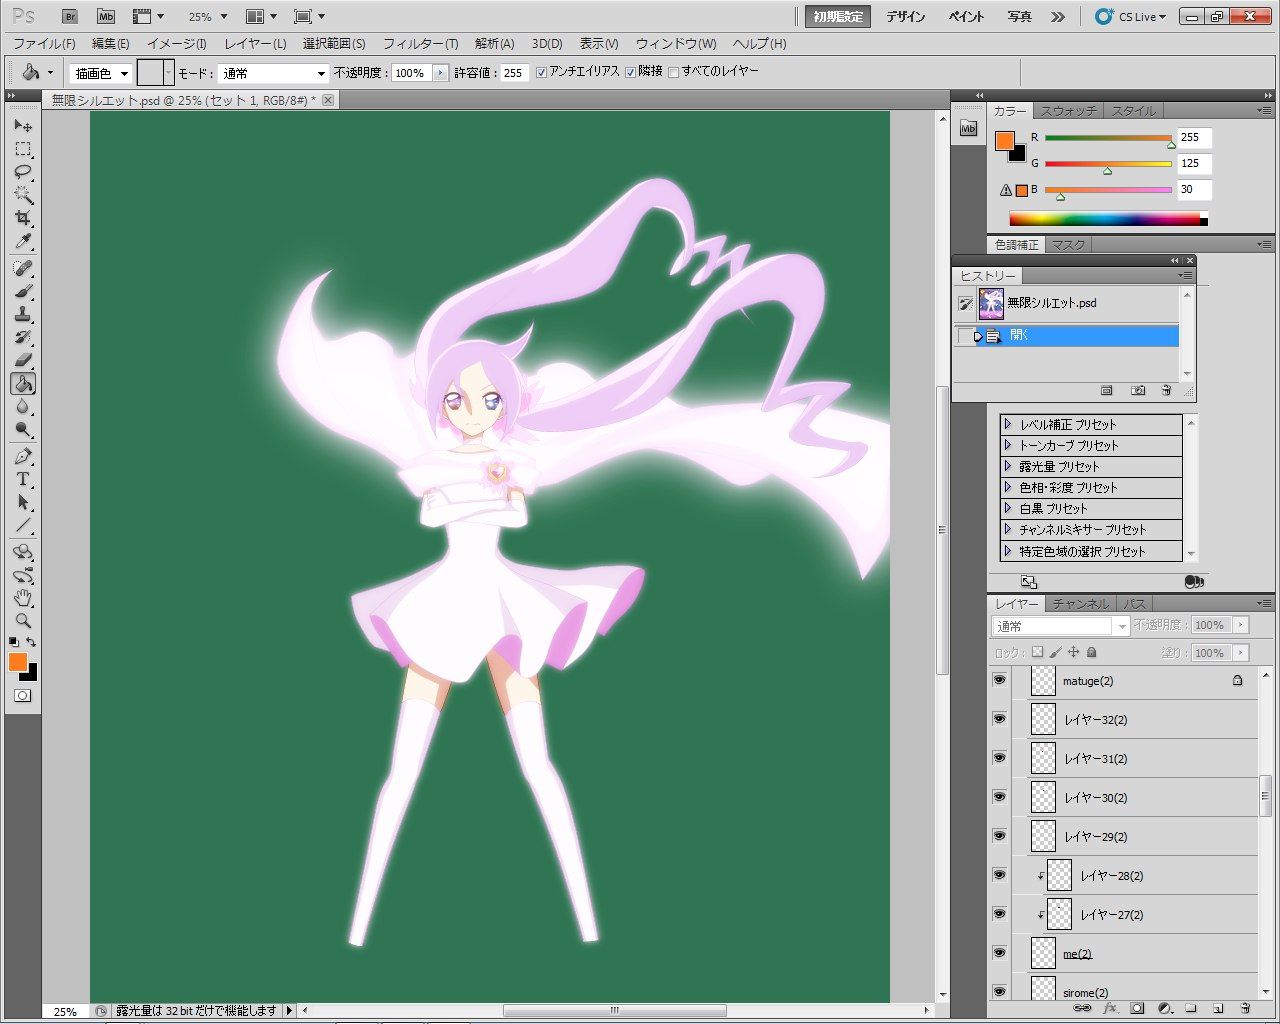Open the モード blend mode dropdown
1280x1024 pixels.
(273, 73)
